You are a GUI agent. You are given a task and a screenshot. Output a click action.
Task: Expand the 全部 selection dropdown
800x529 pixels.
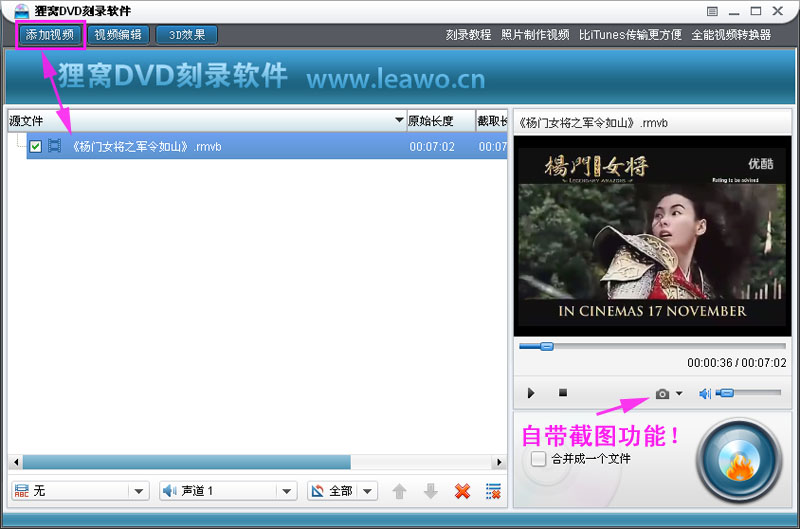pyautogui.click(x=367, y=491)
